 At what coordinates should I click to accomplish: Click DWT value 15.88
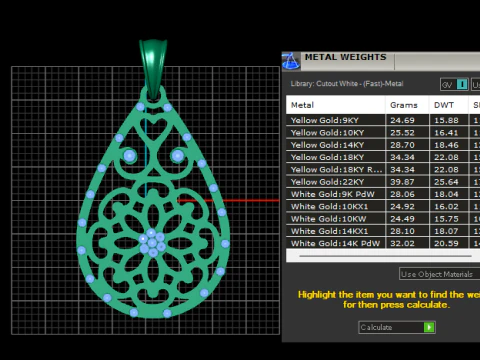click(x=446, y=120)
